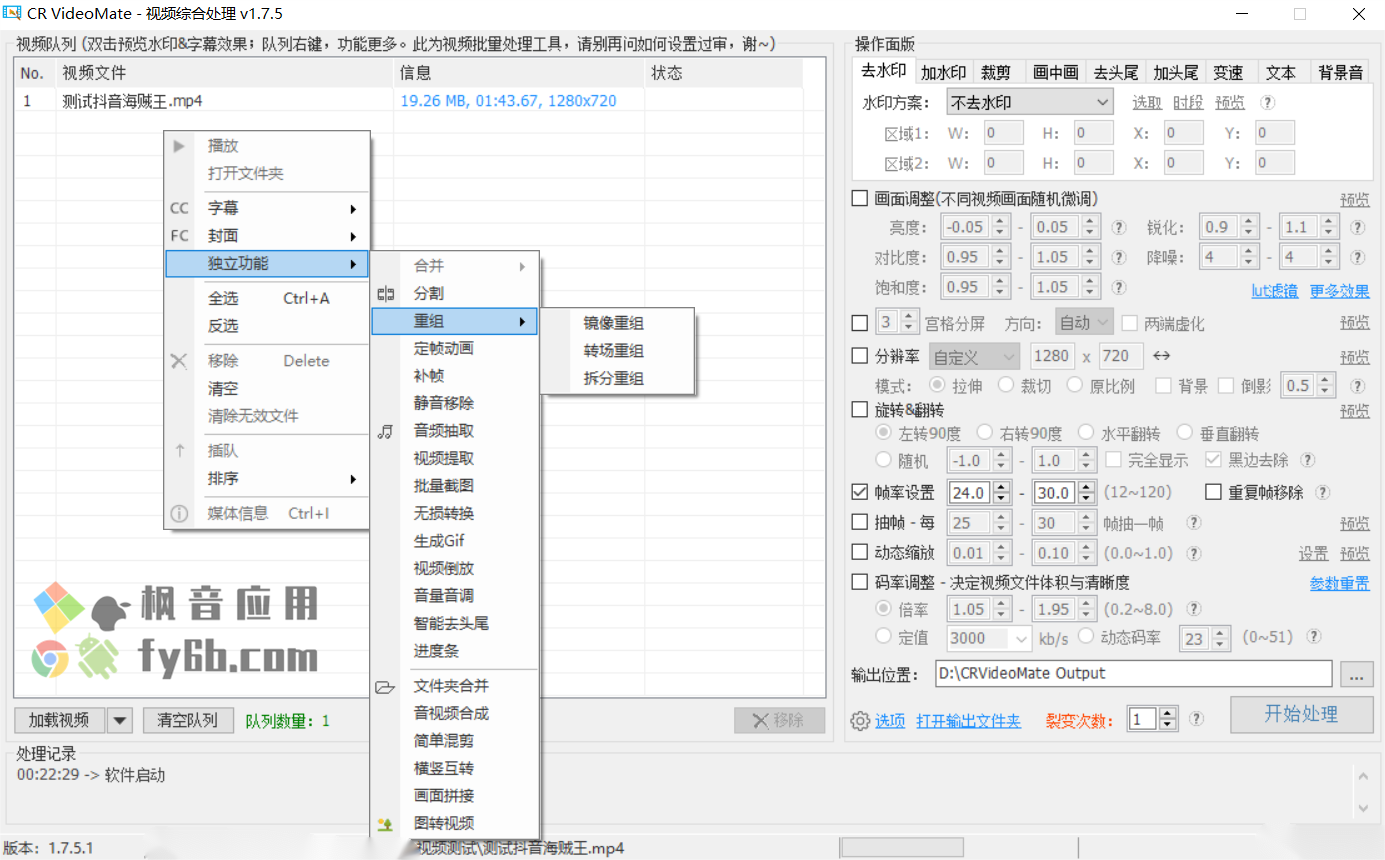Click help icon for 动态码率 (0~51)
The width and height of the screenshot is (1385, 860).
click(1314, 637)
